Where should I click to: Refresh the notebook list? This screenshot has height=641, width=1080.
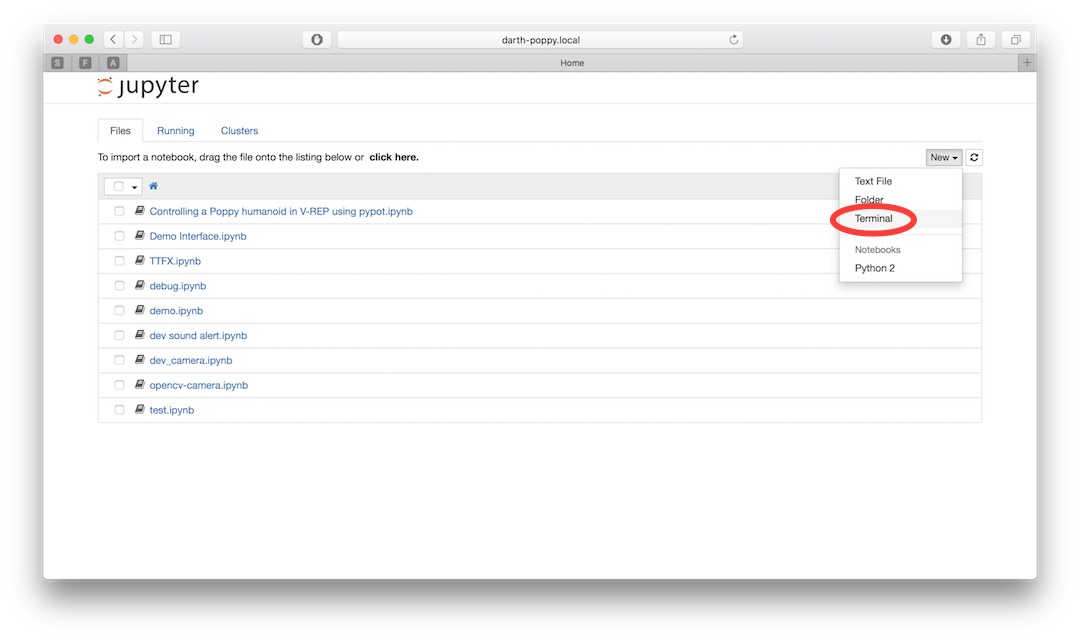[974, 158]
